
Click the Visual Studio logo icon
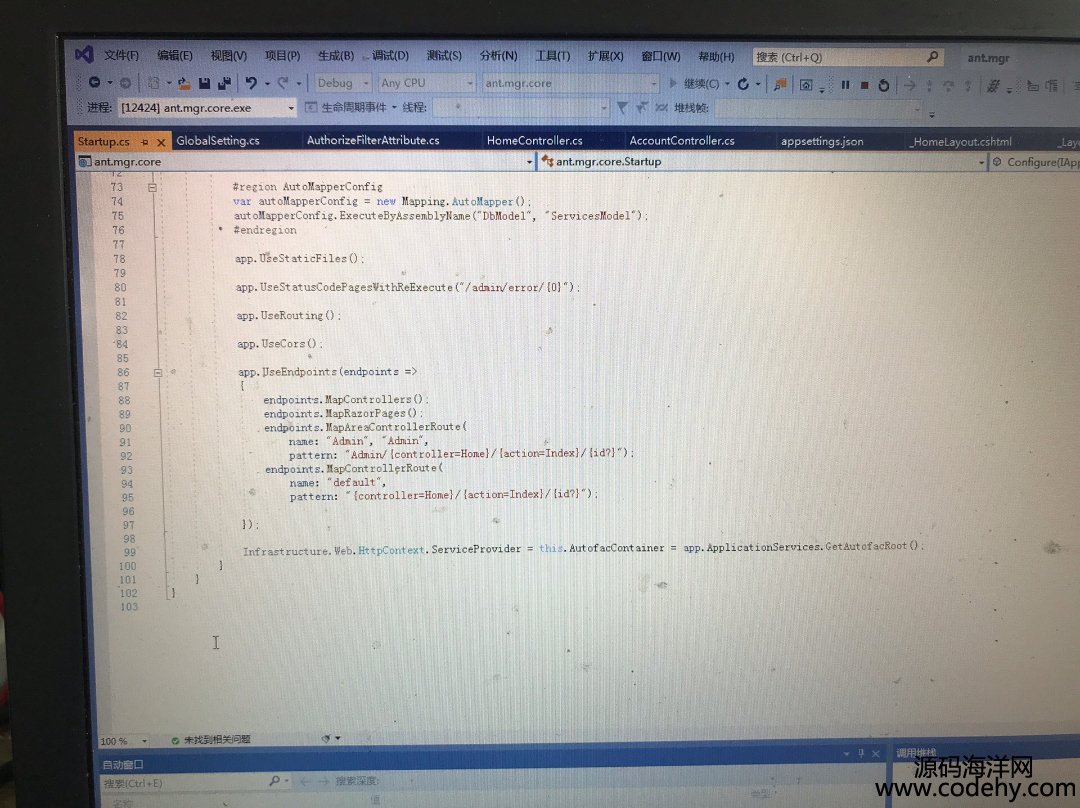[x=84, y=54]
